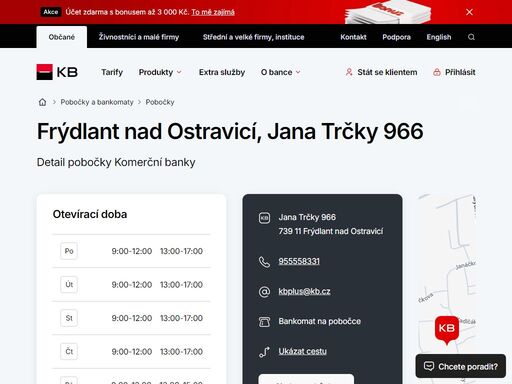
Task: Click the kbplus@kb.cz email link
Action: pyautogui.click(x=304, y=291)
